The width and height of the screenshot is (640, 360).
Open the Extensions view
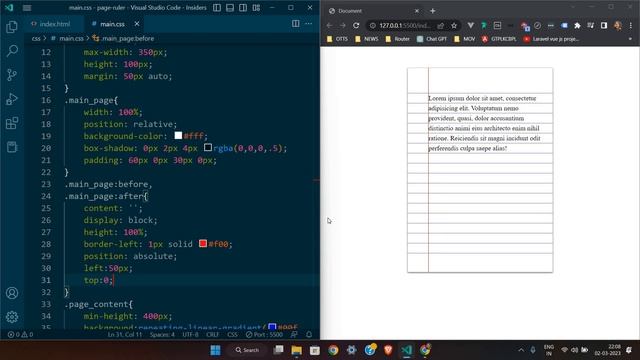(x=12, y=123)
